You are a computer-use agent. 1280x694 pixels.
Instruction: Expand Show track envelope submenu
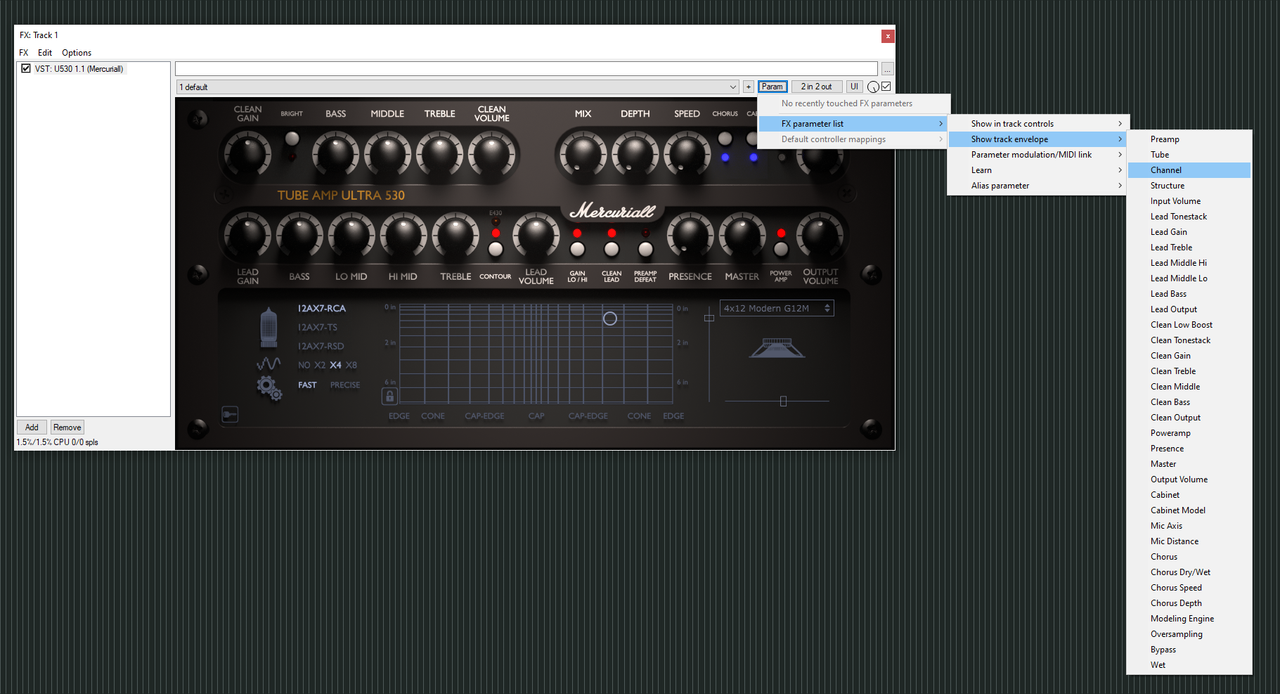(x=1037, y=139)
